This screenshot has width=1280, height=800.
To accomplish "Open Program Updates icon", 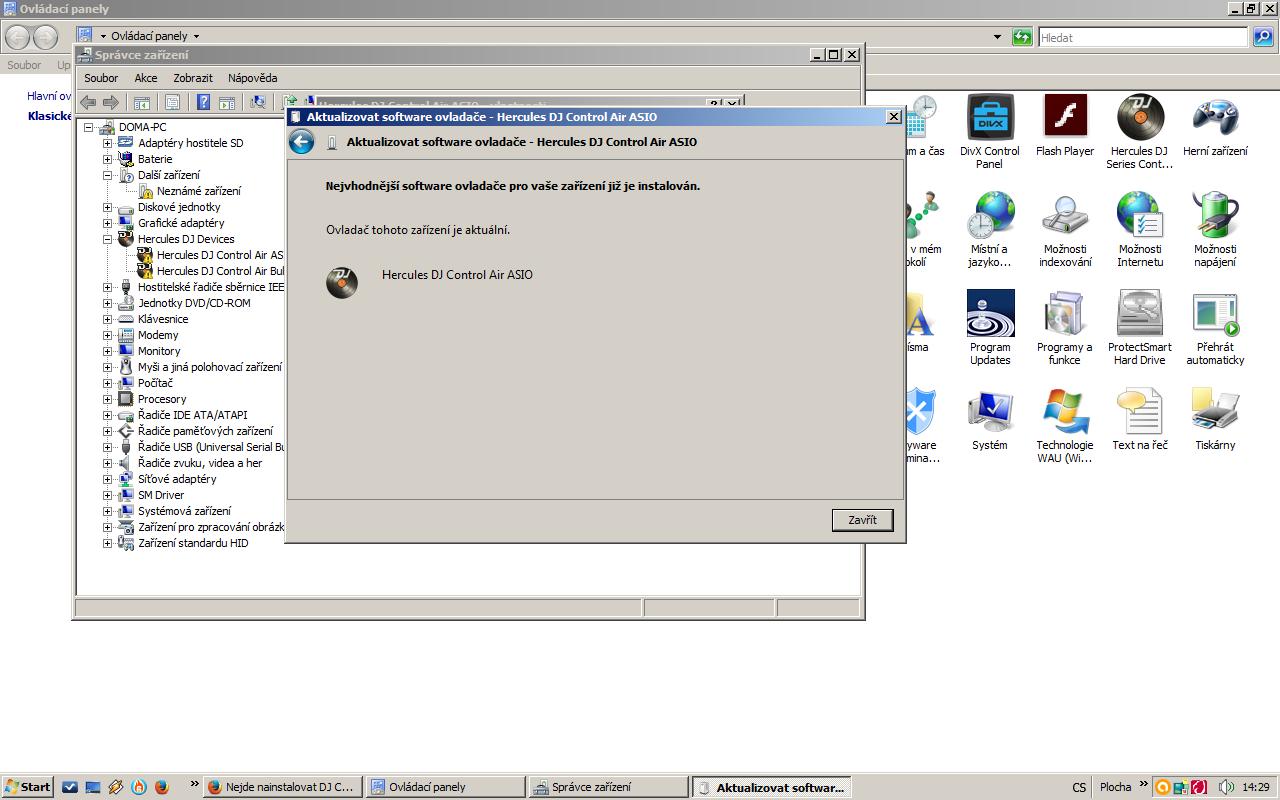I will 990,328.
